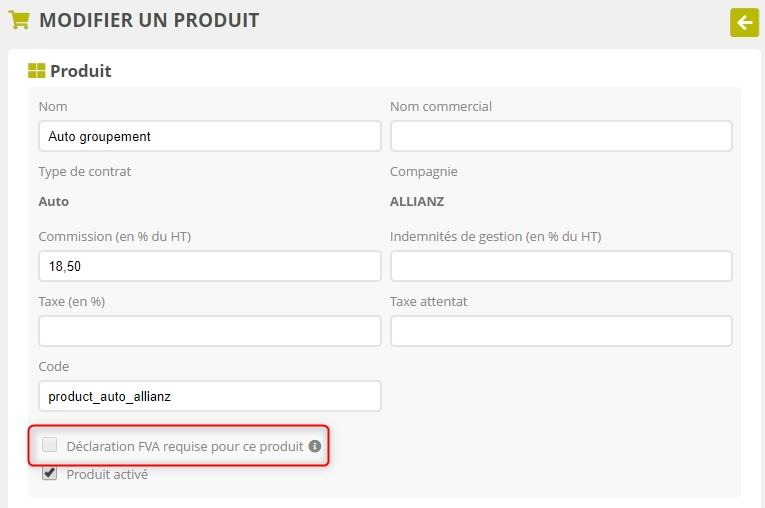This screenshot has width=765, height=508.
Task: Click into the Taxe attentat field
Action: coord(561,331)
